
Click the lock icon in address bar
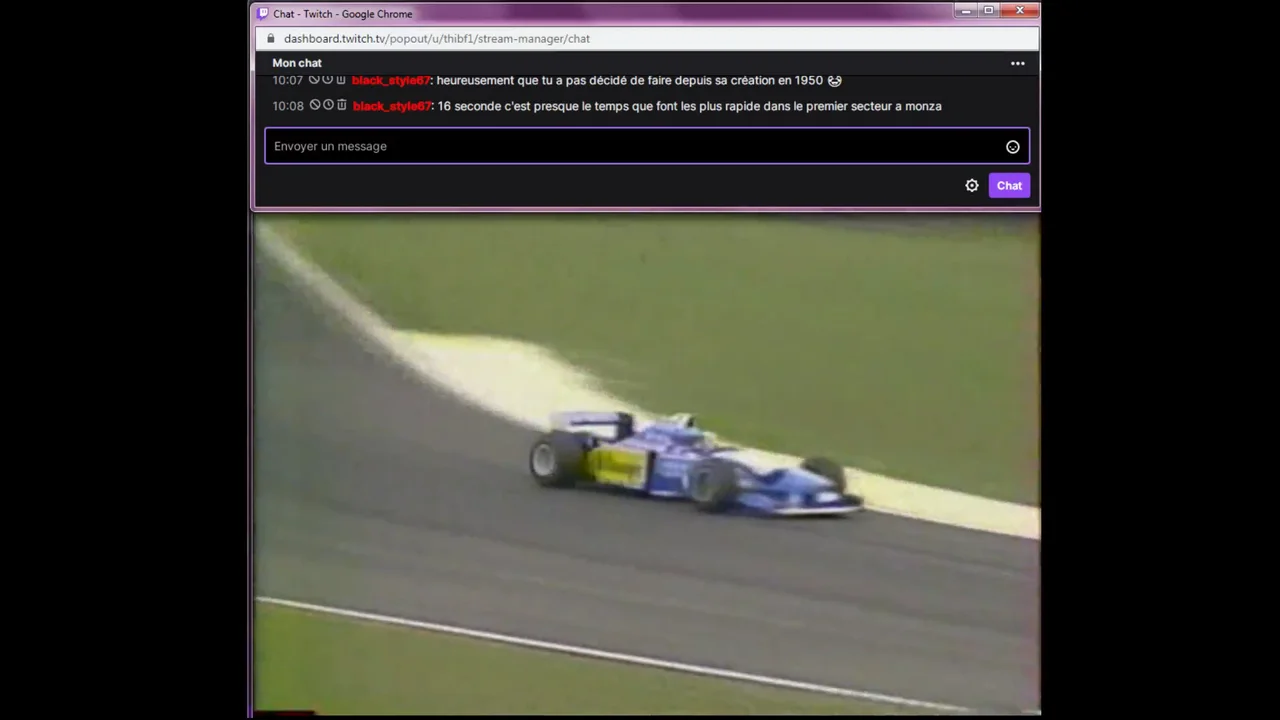tap(269, 38)
